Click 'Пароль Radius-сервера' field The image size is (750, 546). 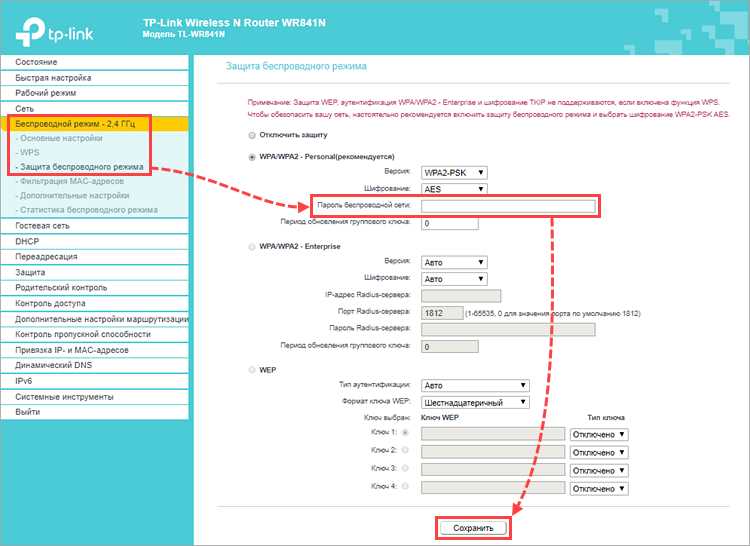point(508,329)
